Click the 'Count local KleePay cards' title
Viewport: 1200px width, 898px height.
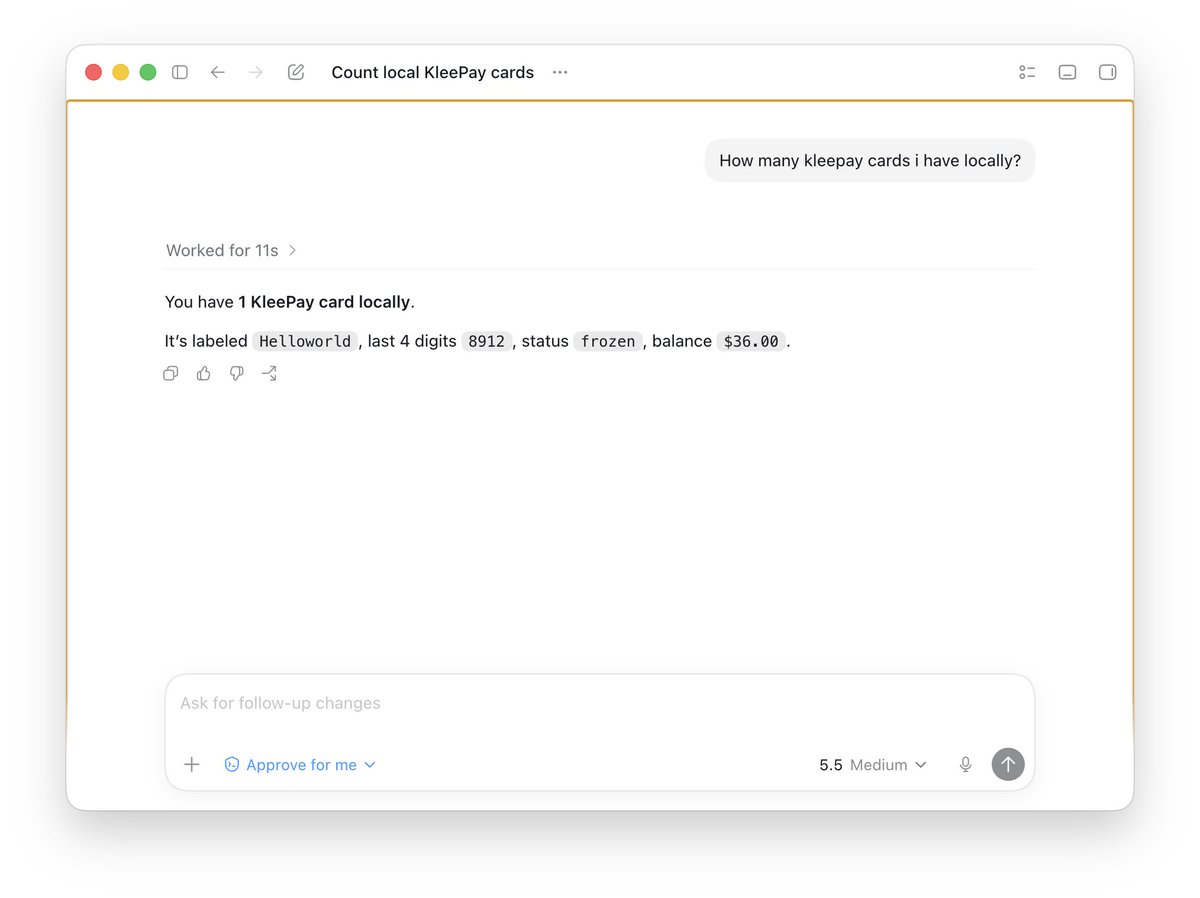pos(433,72)
